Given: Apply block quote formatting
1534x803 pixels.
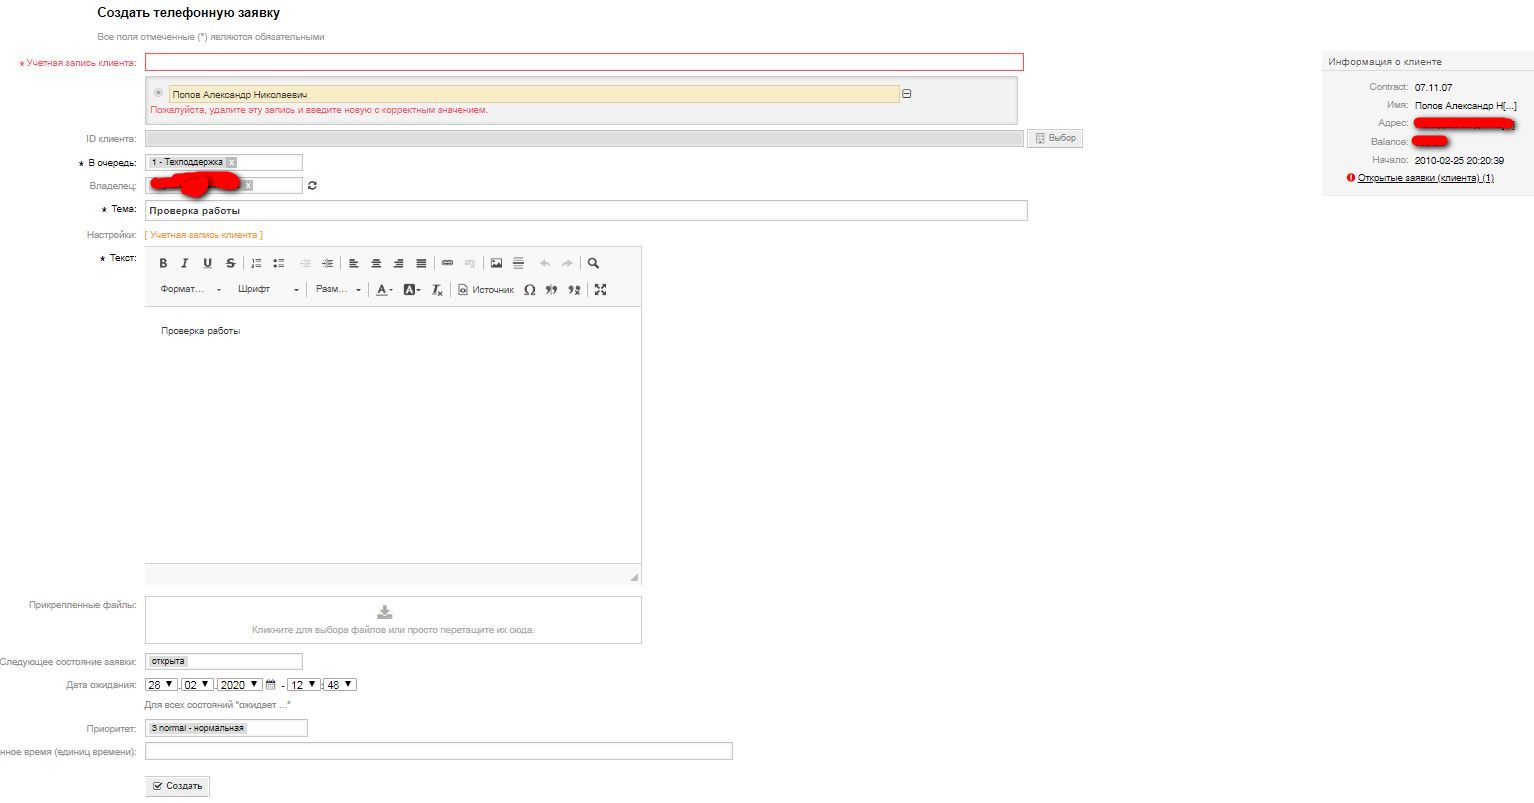Looking at the screenshot, I should pos(551,289).
